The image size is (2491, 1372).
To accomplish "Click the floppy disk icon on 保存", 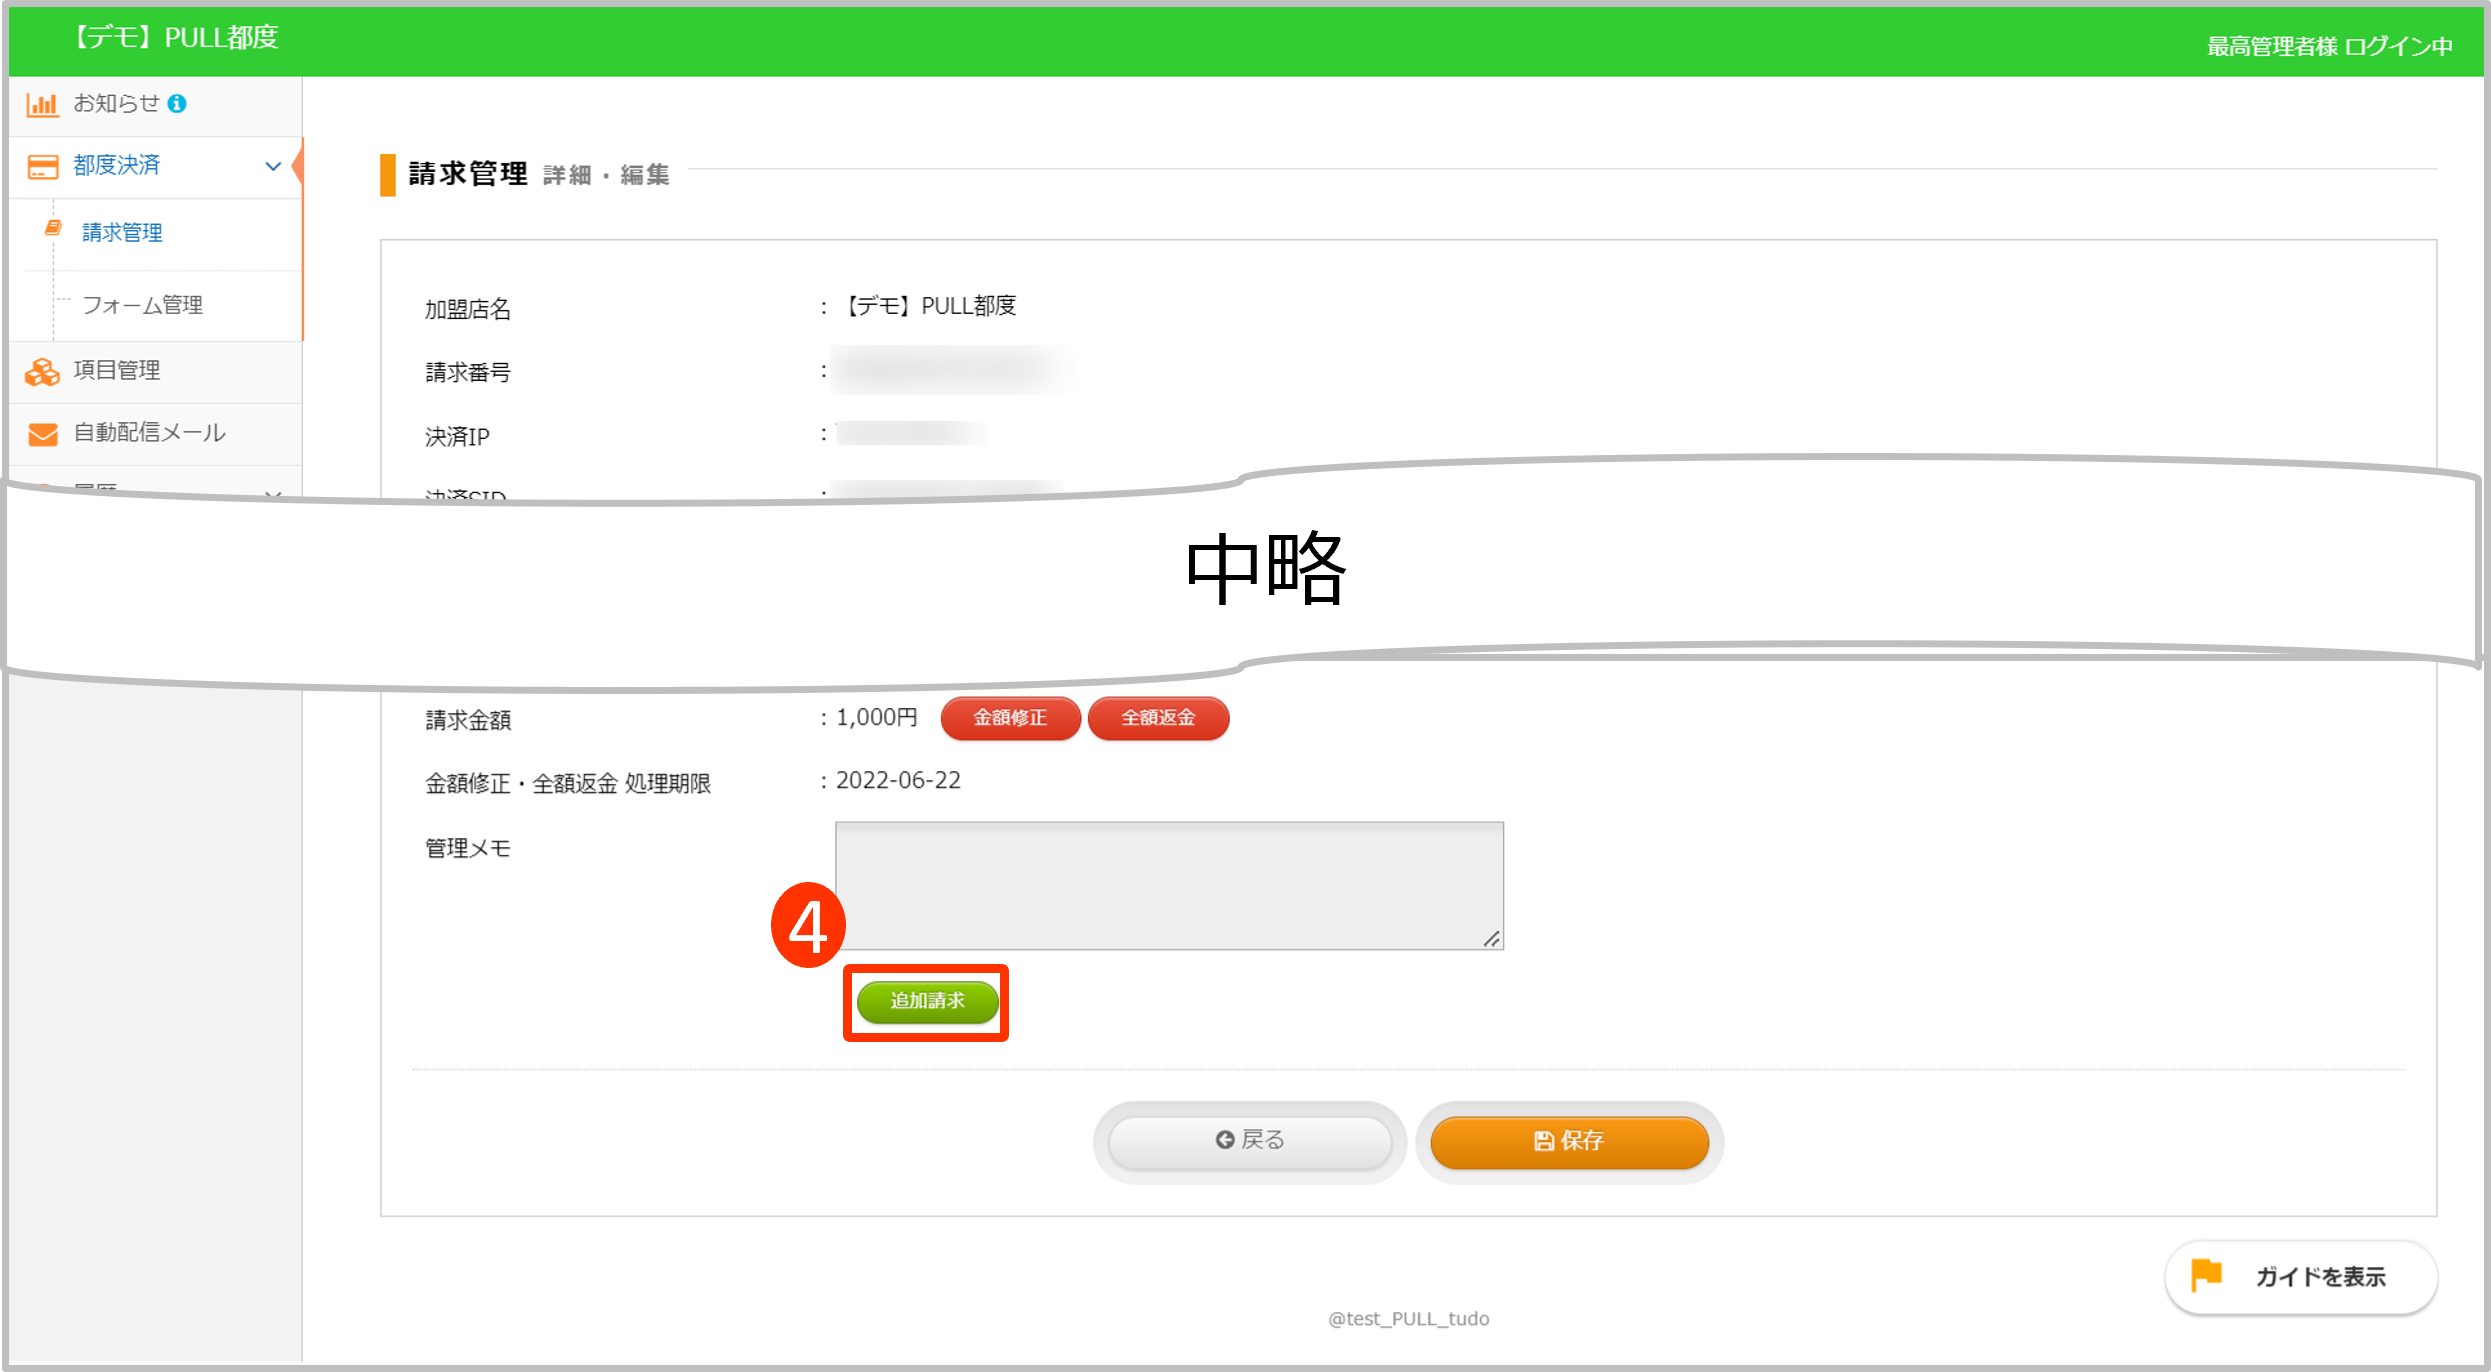I will [1543, 1141].
